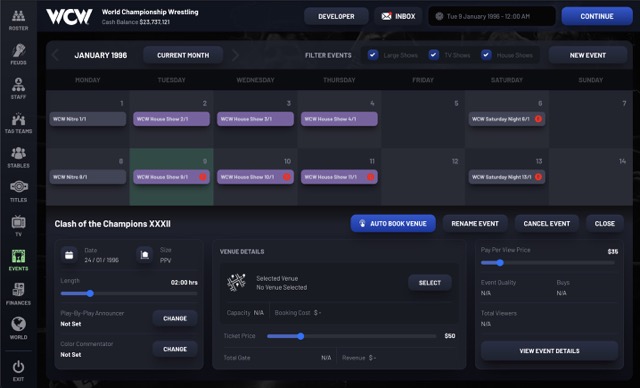Open the Developer menu
This screenshot has width=640, height=388.
click(x=336, y=16)
